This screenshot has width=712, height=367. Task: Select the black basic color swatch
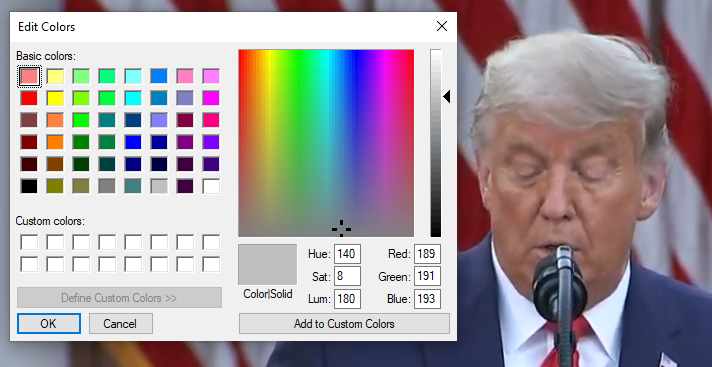coord(29,186)
